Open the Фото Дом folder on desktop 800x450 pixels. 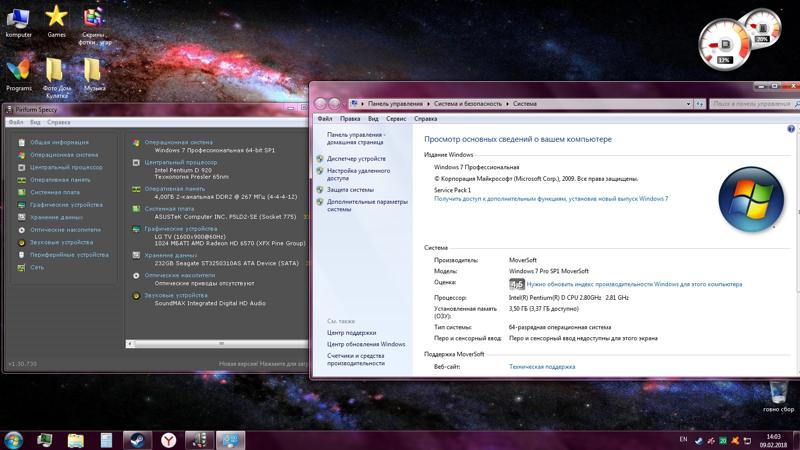(56, 78)
